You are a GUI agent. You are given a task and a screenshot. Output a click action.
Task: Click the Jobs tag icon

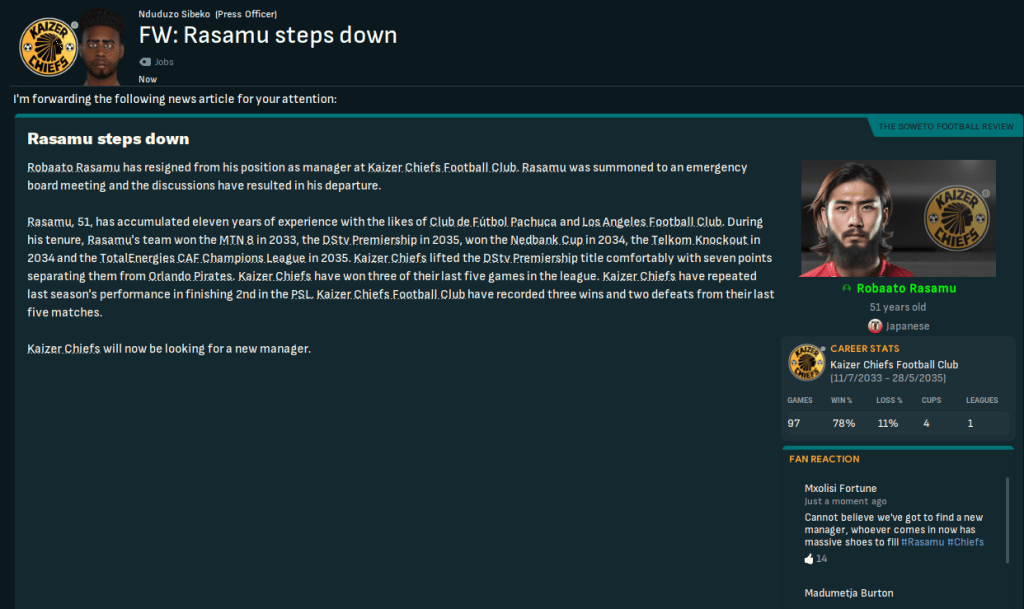[145, 62]
